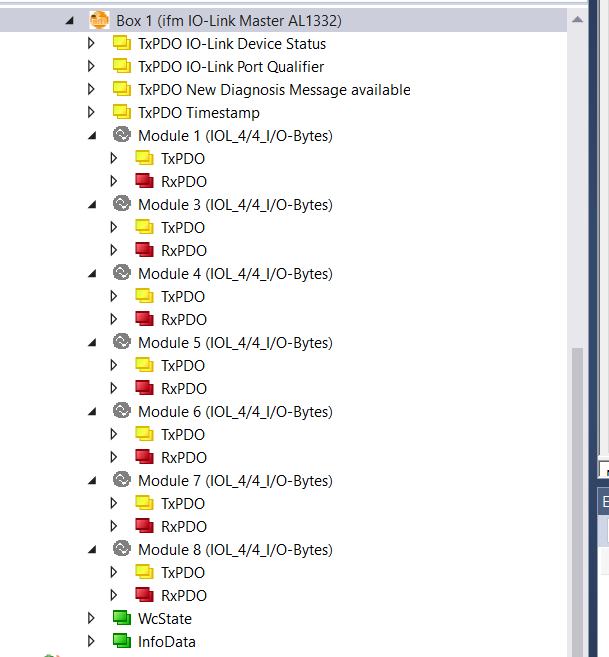This screenshot has height=657, width=609.
Task: Click the green InfoData icon
Action: (122, 641)
